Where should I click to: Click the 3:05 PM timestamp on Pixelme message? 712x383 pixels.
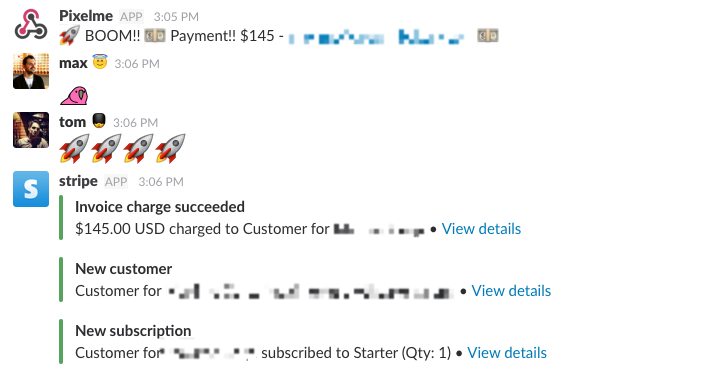[176, 17]
